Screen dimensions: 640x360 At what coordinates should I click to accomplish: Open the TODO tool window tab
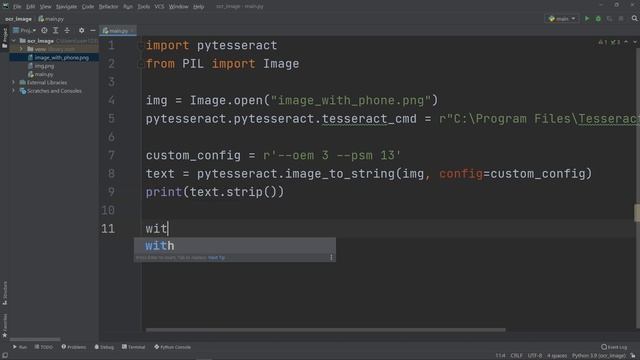[44, 347]
